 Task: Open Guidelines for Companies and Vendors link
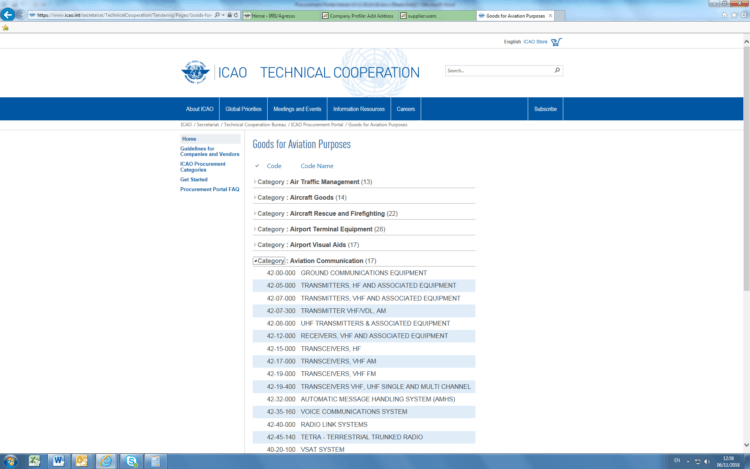pyautogui.click(x=209, y=152)
